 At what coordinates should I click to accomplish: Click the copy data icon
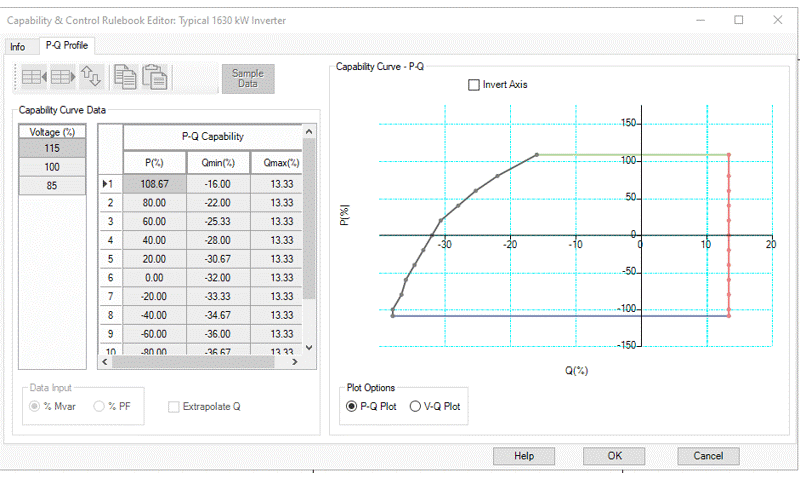pyautogui.click(x=126, y=77)
